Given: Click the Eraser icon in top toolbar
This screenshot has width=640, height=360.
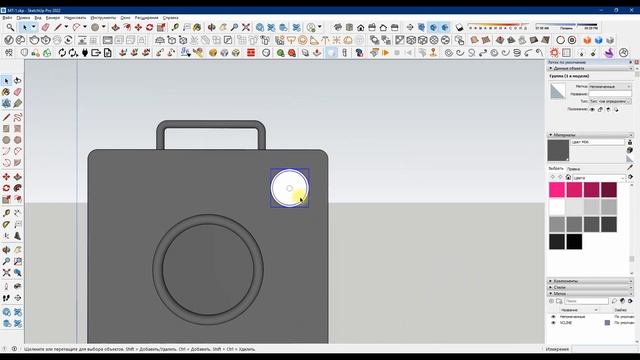Looking at the screenshot, I should 46,27.
